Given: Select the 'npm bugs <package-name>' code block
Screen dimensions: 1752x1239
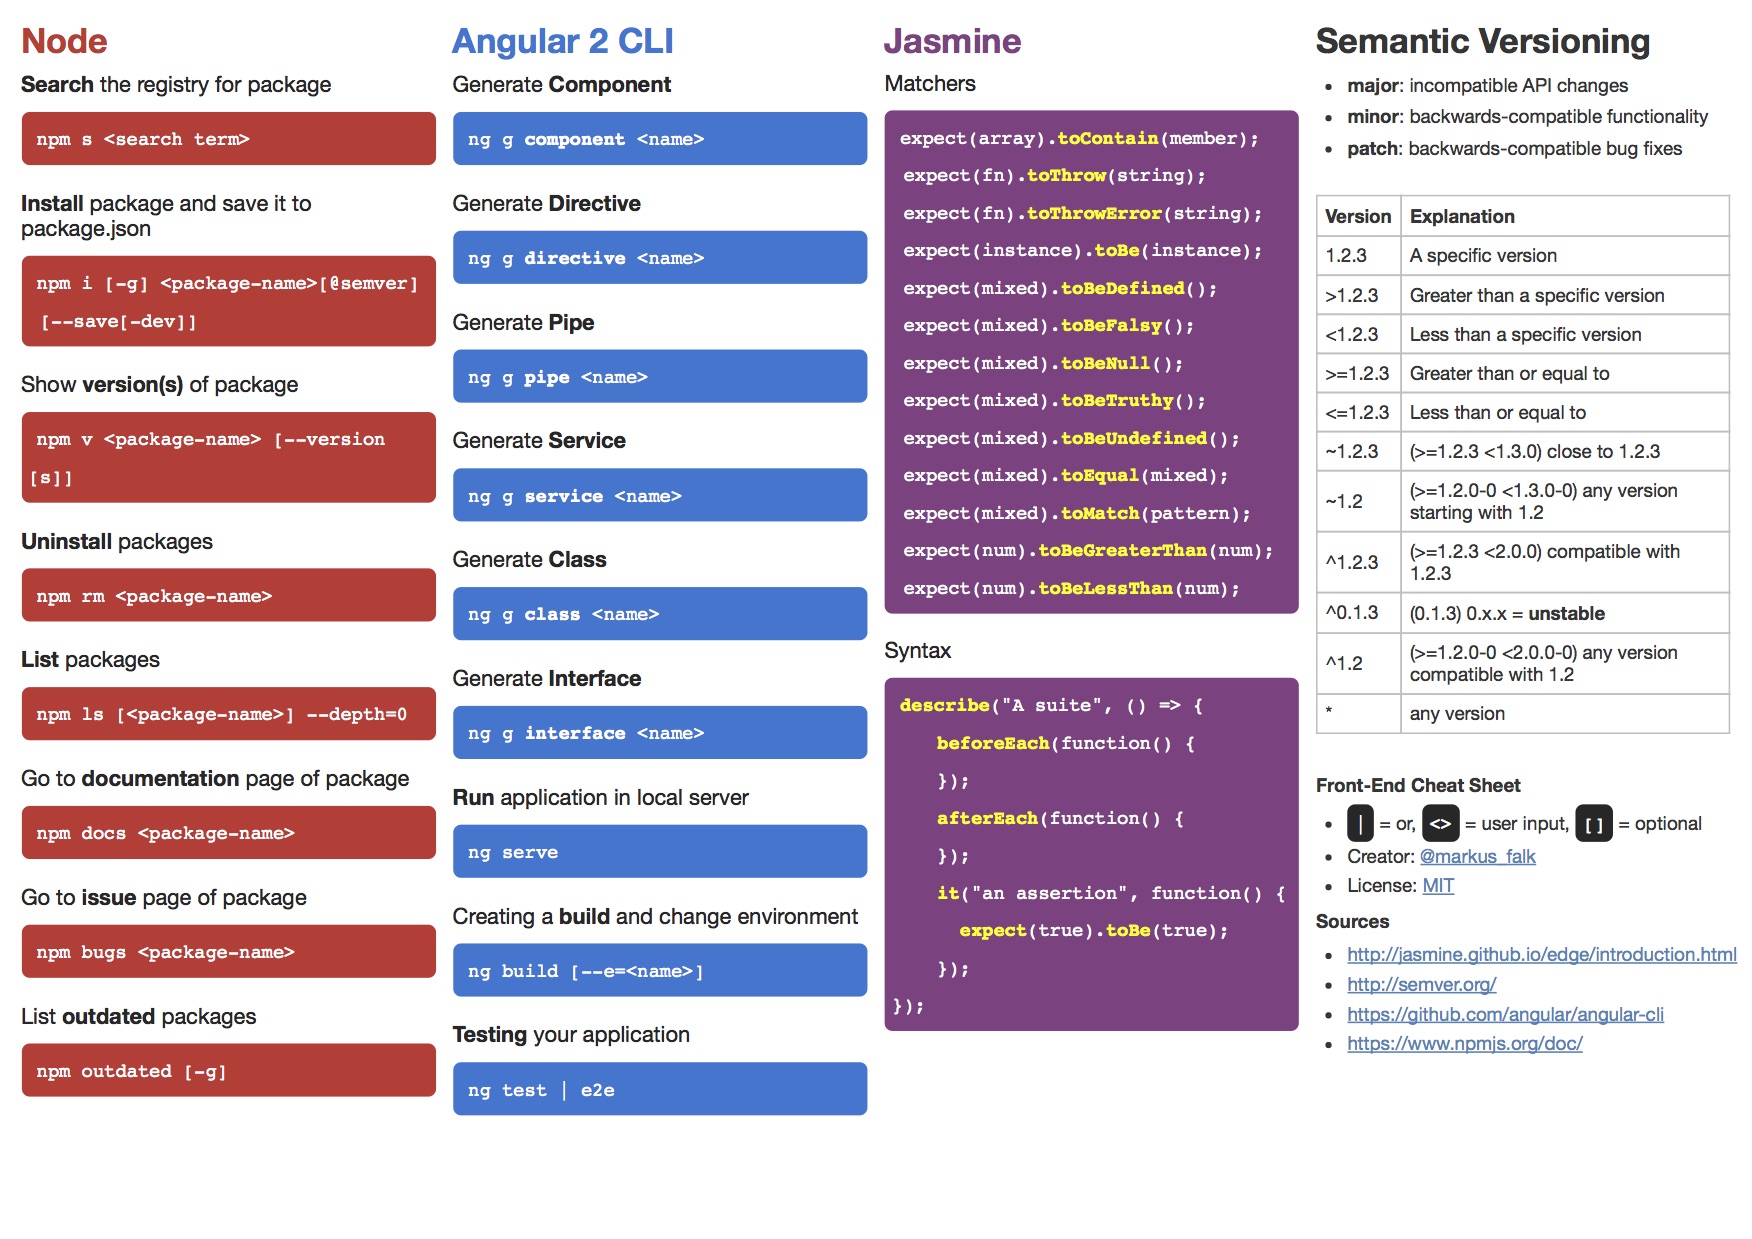Looking at the screenshot, I should click(228, 951).
